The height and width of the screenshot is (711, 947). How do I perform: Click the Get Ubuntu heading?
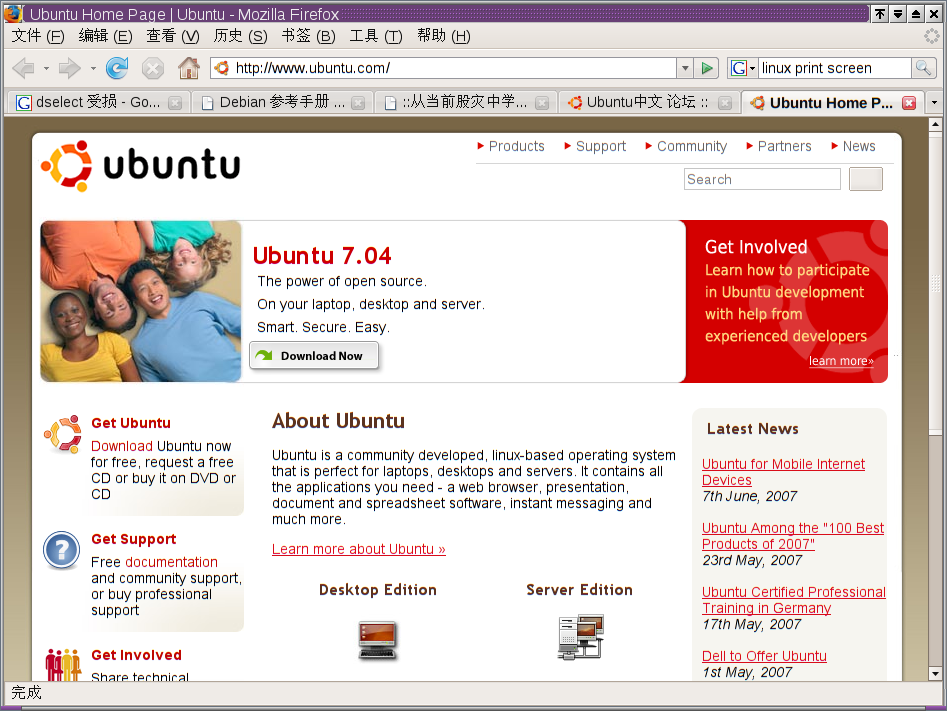(x=131, y=423)
